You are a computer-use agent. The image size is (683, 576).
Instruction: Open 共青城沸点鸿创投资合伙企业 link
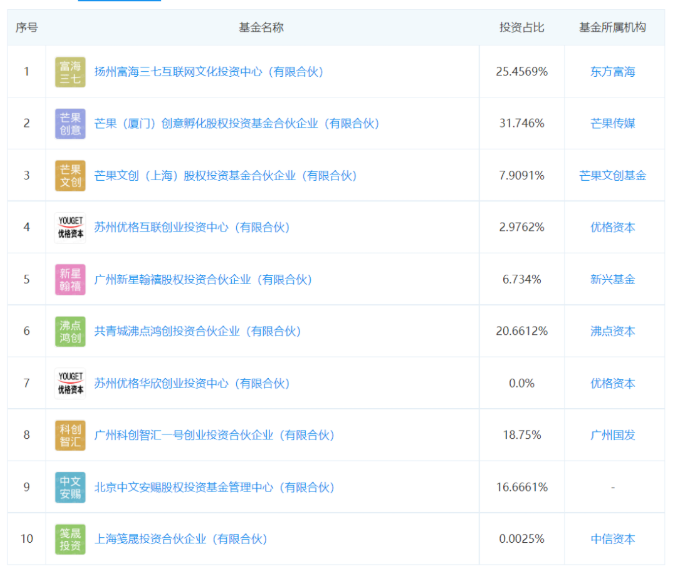pyautogui.click(x=198, y=331)
